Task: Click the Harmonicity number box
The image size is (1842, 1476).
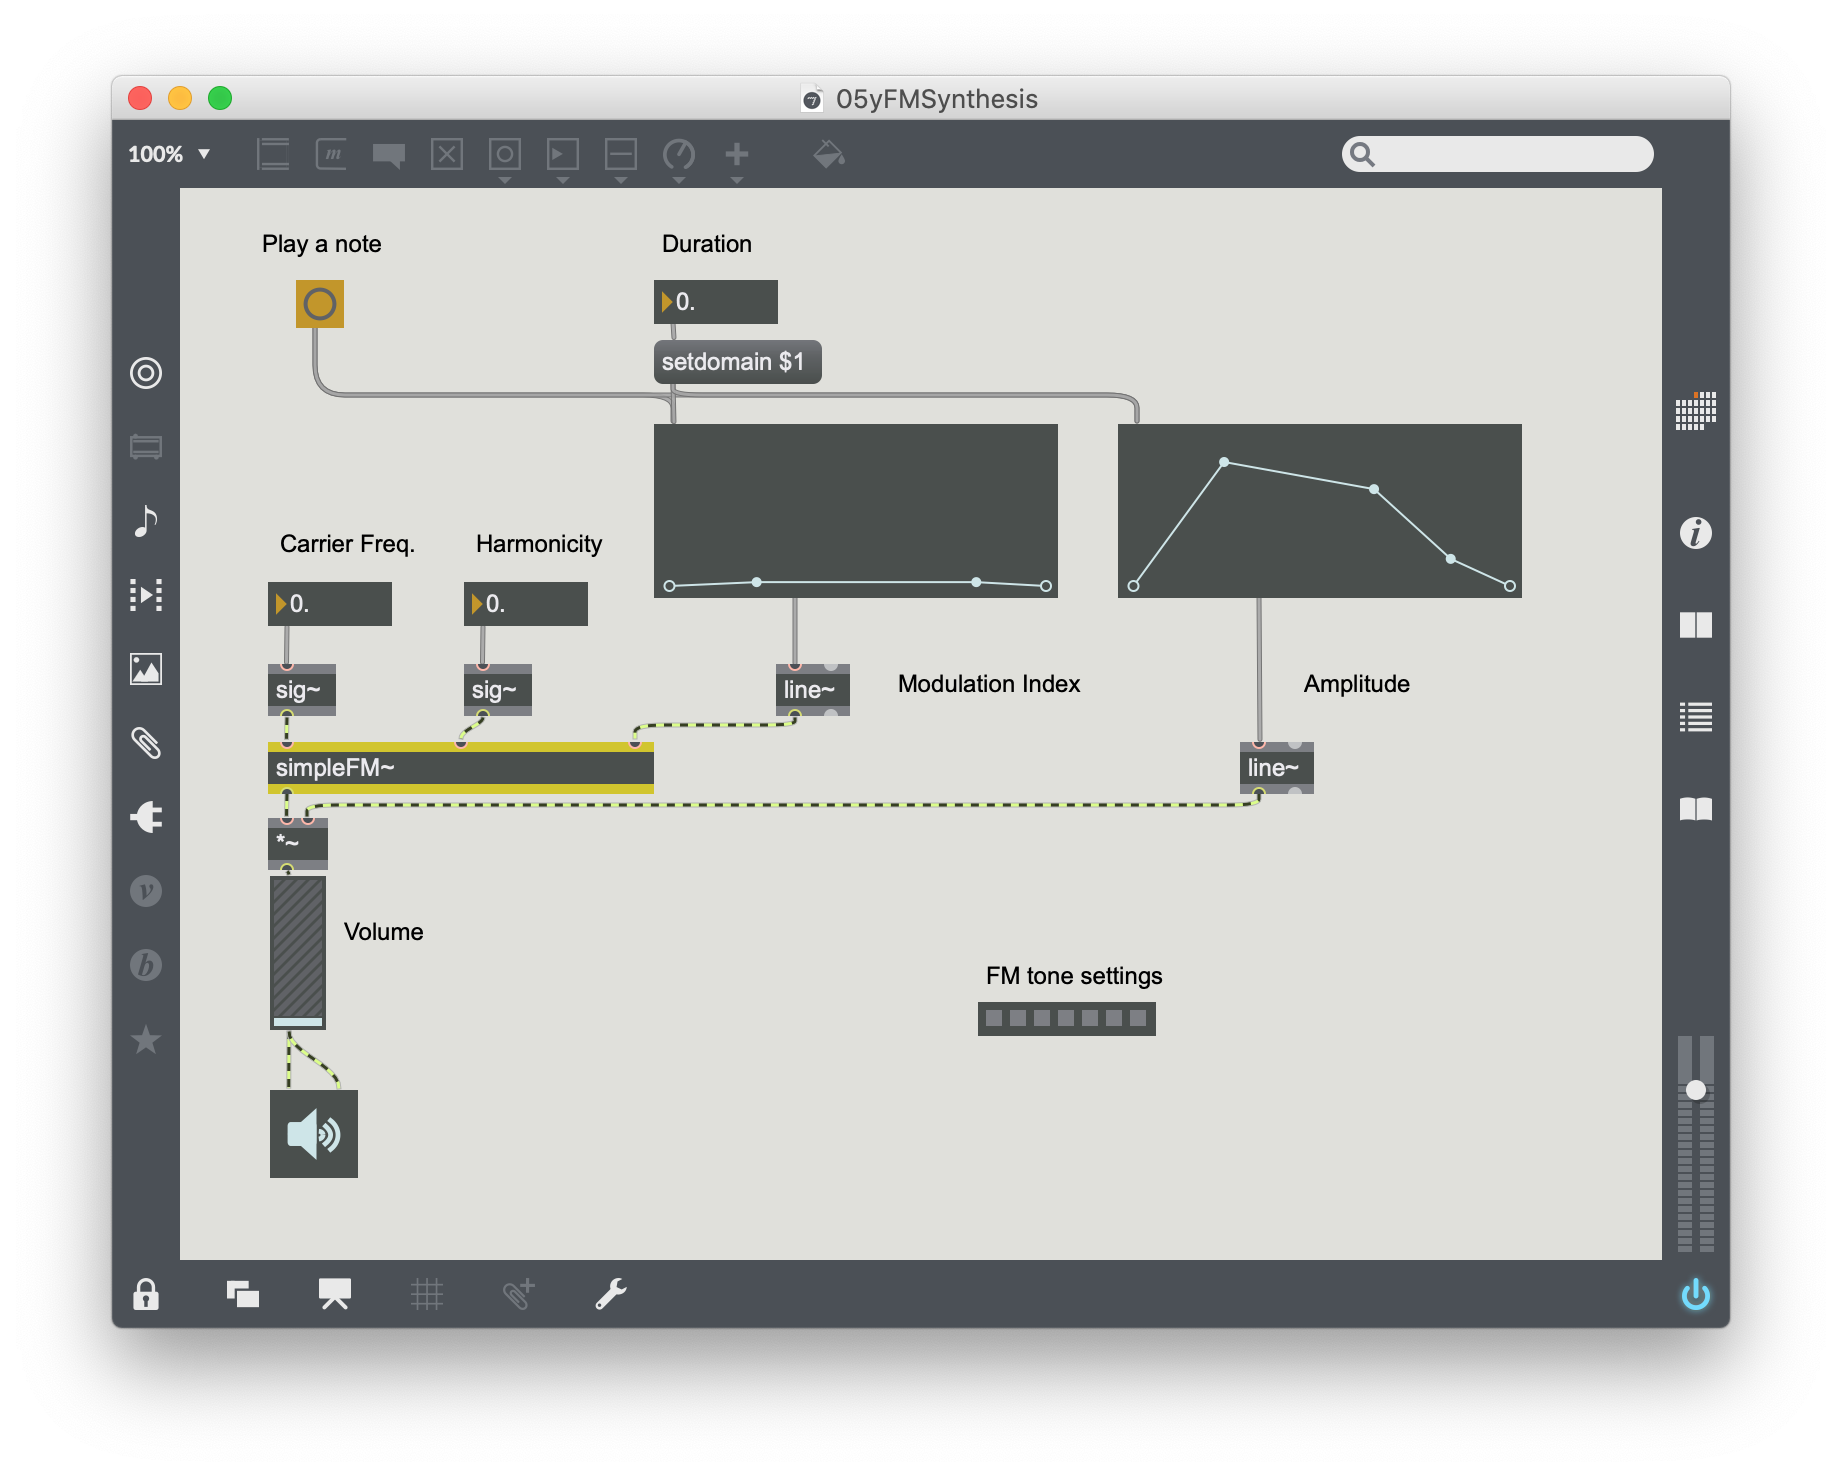Action: coord(526,604)
